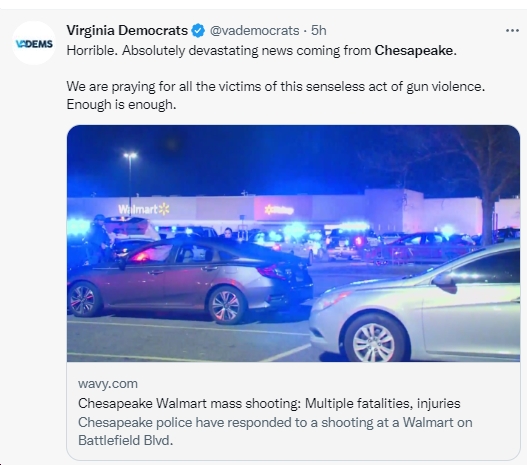Open the Walmart parking lot preview image
Viewport: 527px width, 465px height.
(293, 243)
